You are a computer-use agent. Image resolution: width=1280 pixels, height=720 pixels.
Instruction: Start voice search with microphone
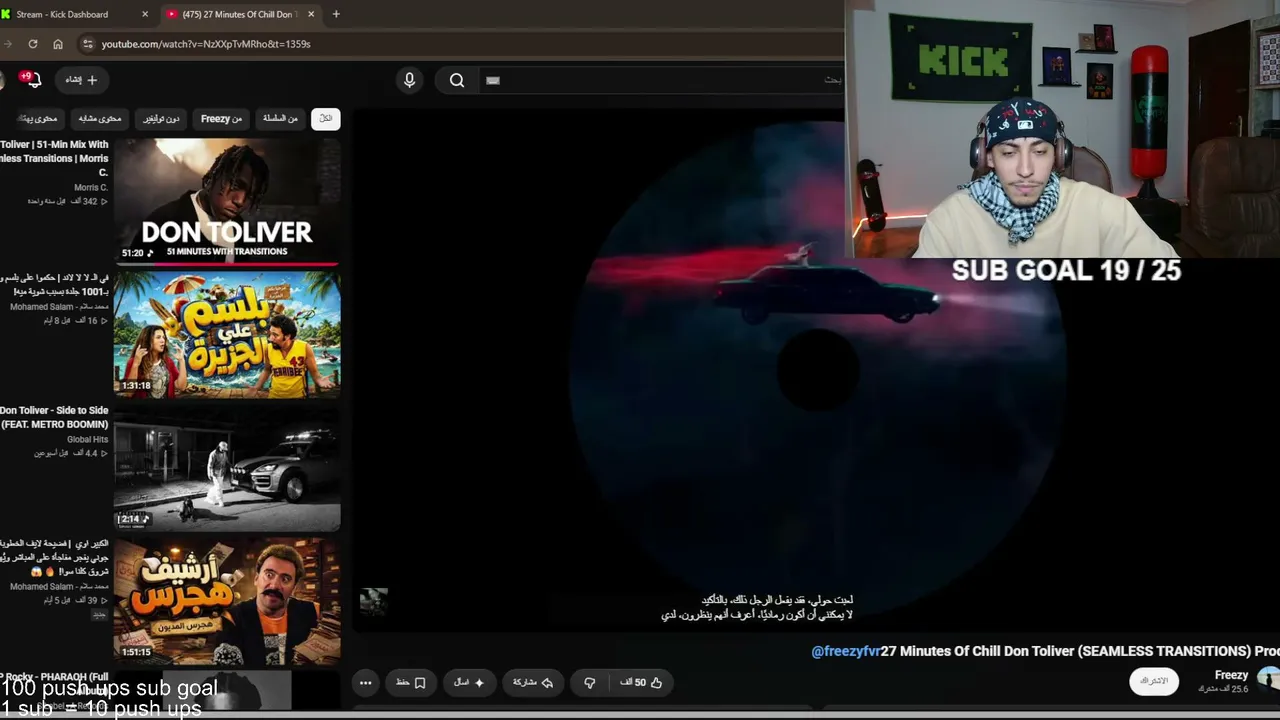click(409, 80)
